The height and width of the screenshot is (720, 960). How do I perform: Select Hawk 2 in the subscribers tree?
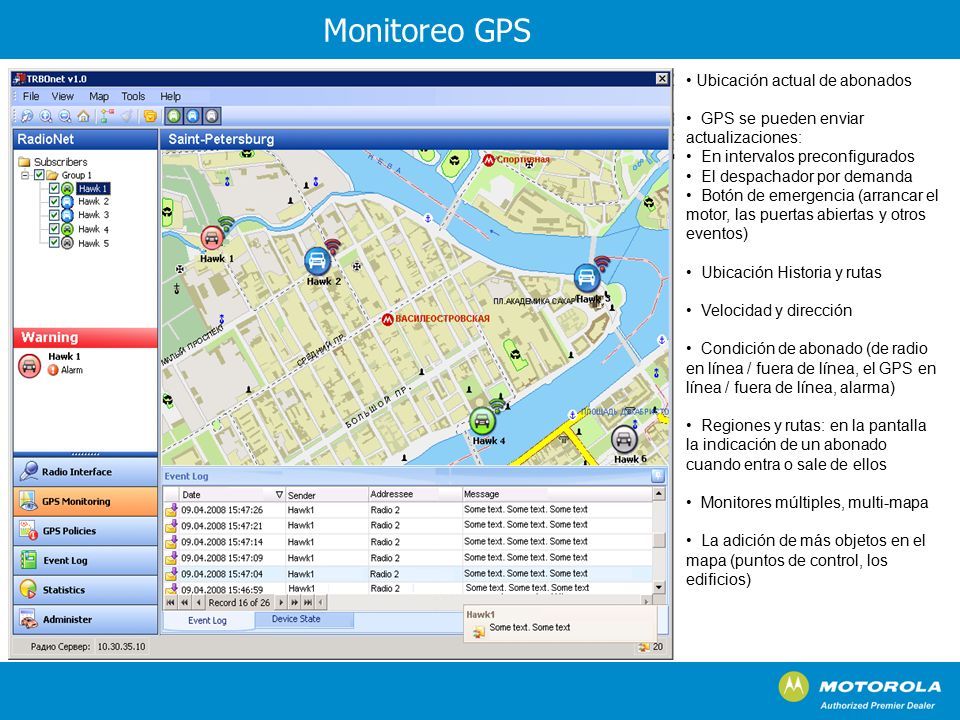point(93,201)
